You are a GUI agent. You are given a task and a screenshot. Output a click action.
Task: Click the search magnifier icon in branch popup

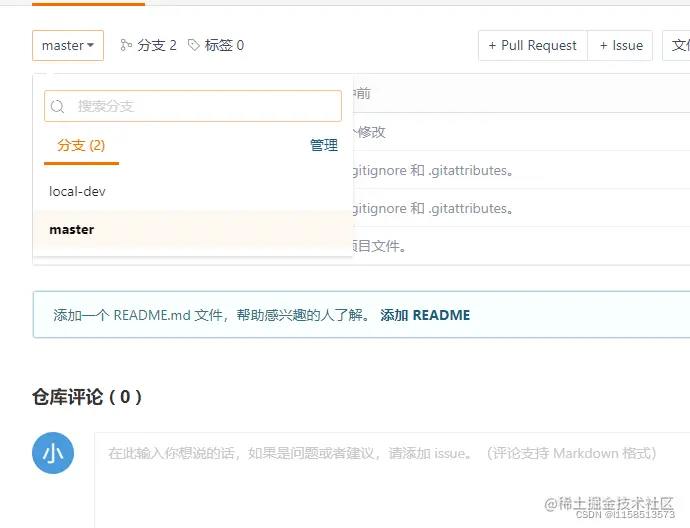coord(57,106)
